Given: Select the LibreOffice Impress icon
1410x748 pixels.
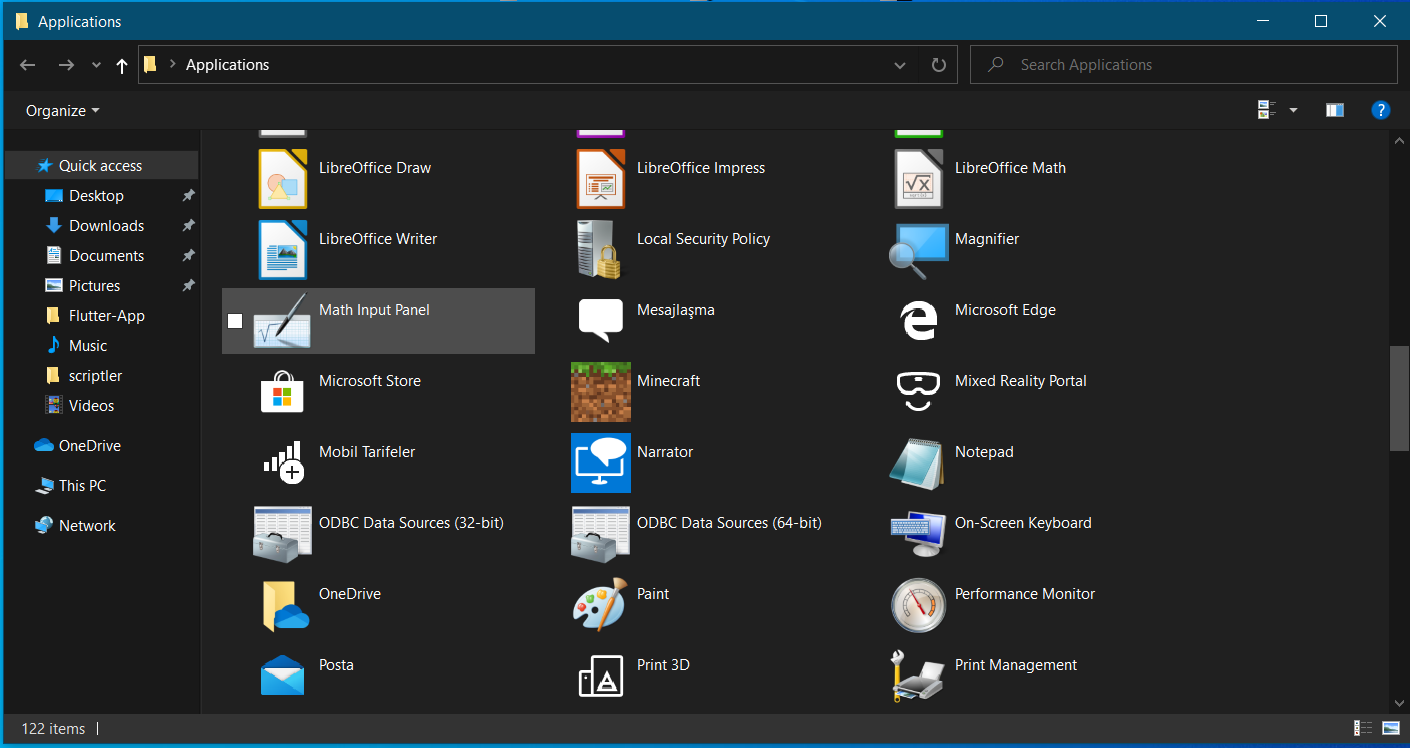Looking at the screenshot, I should point(601,179).
